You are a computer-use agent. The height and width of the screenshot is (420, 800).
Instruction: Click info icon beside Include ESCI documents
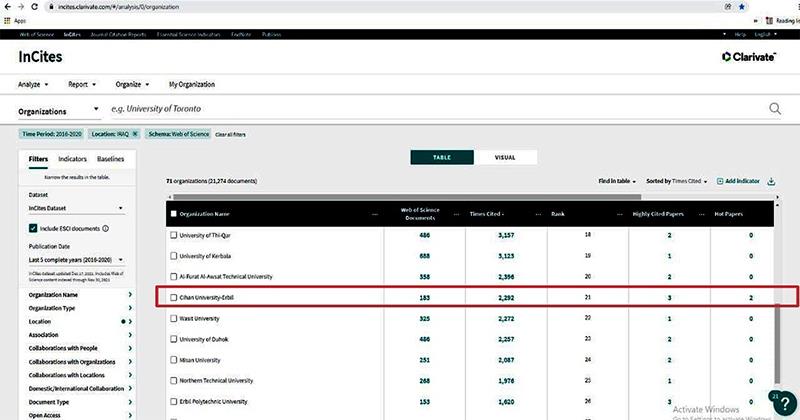click(x=106, y=229)
